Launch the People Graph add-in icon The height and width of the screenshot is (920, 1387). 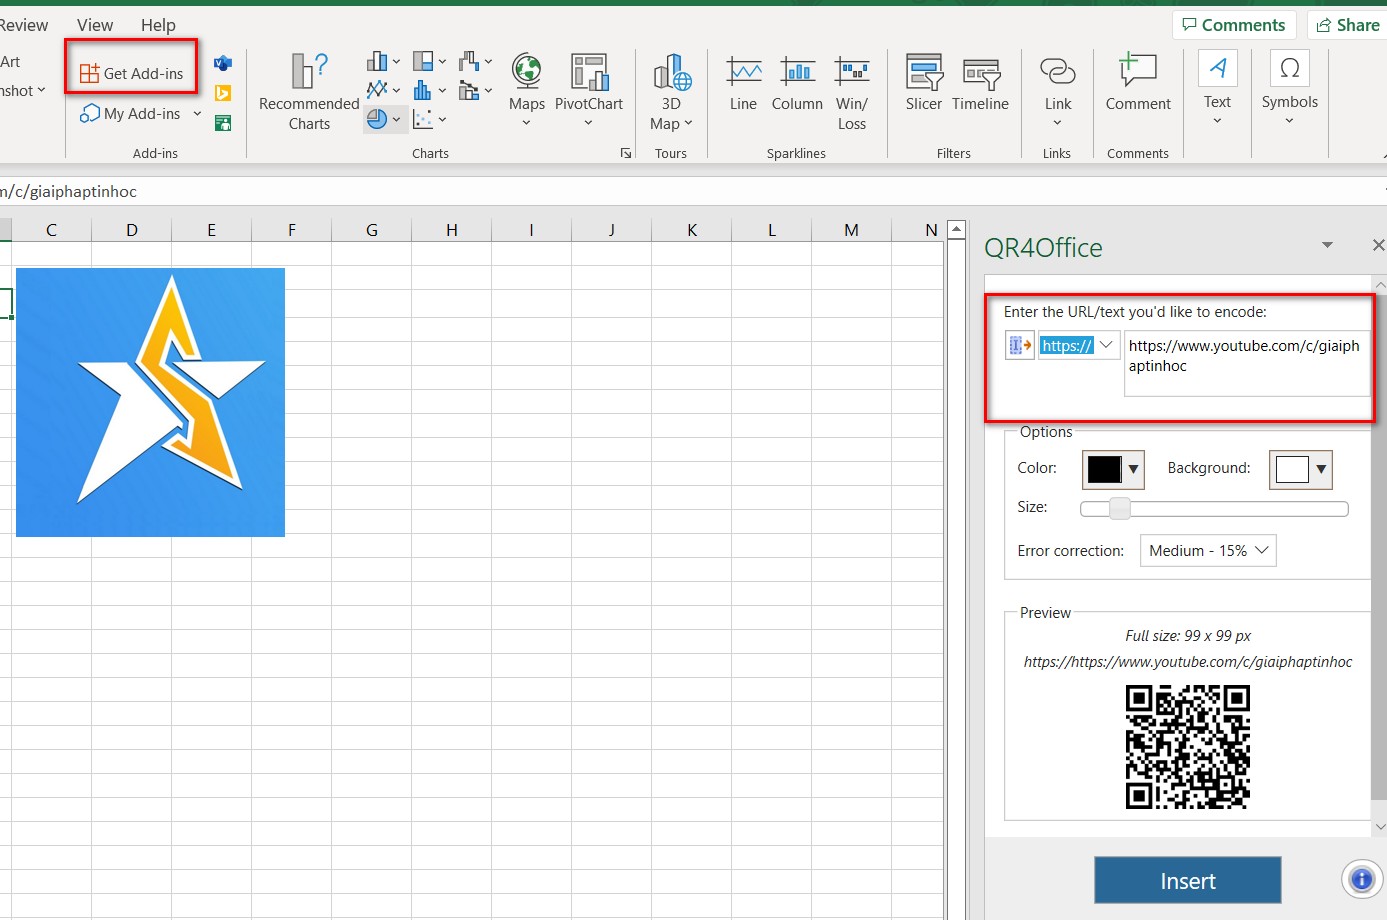coord(223,123)
